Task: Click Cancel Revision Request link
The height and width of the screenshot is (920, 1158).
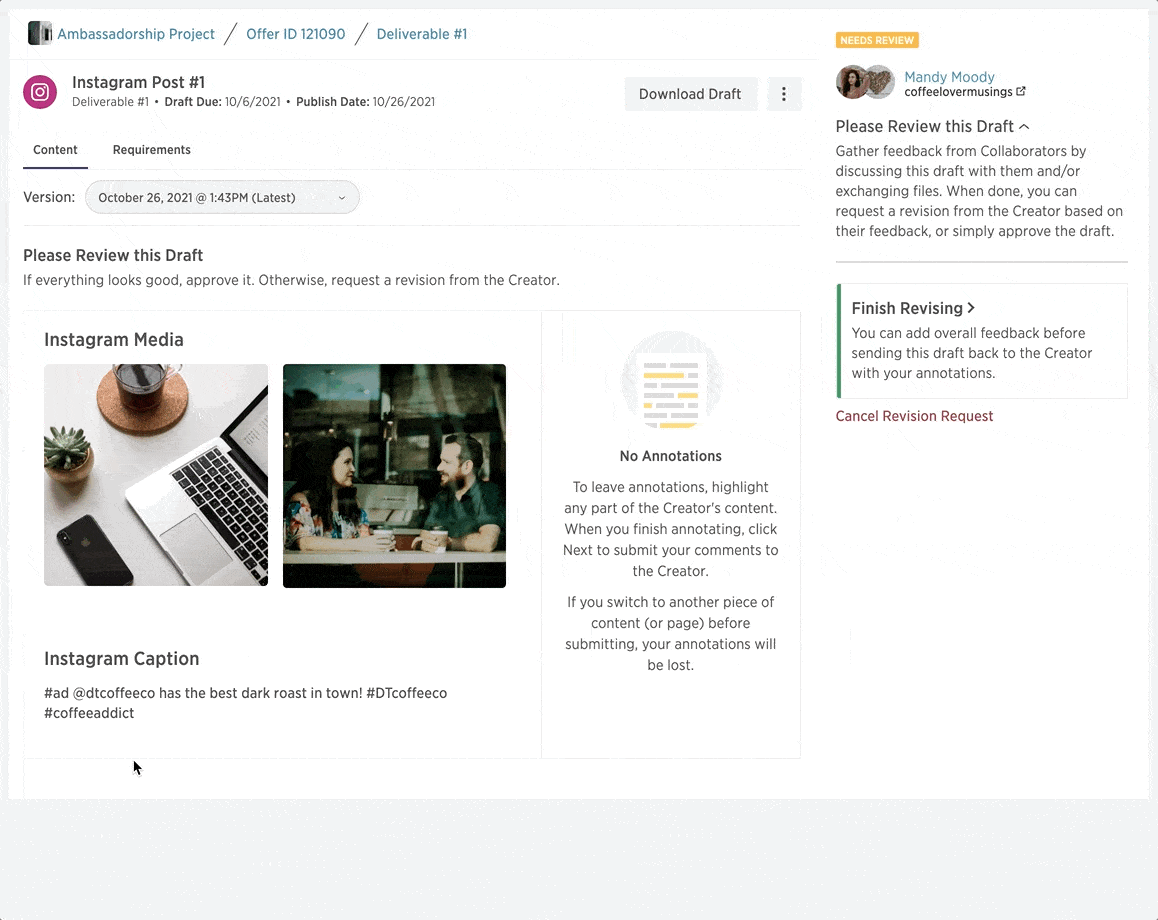Action: (914, 416)
